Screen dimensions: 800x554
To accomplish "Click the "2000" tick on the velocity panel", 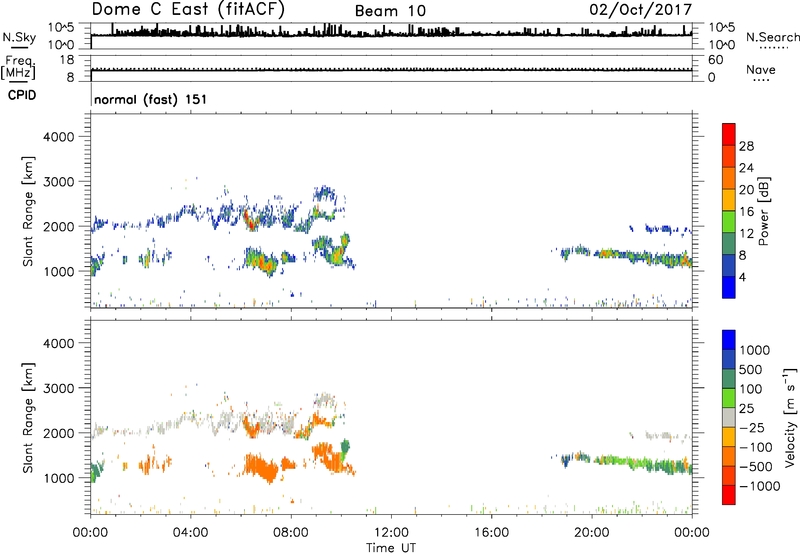I will (x=58, y=433).
